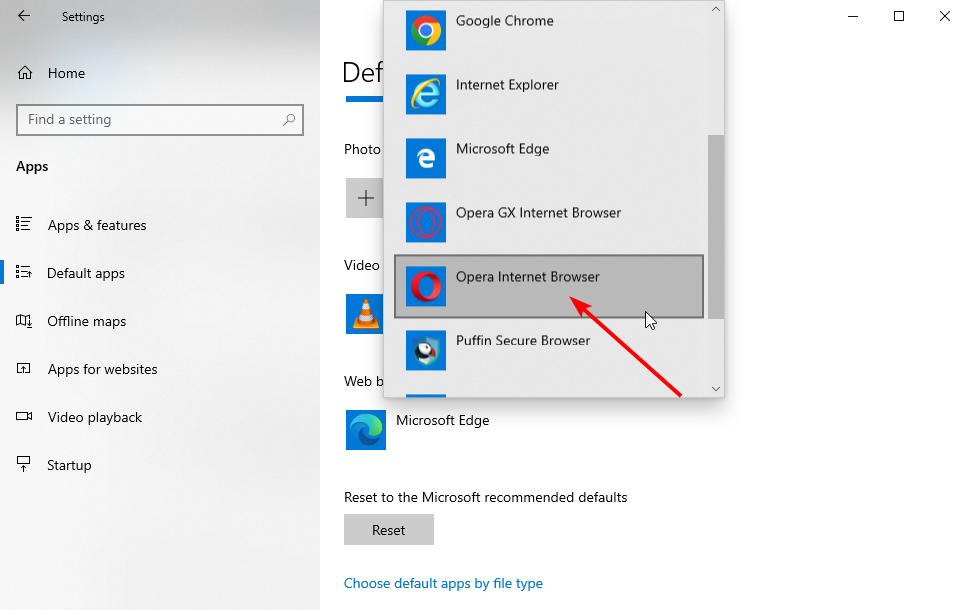Click the Google Chrome icon in the list
The image size is (968, 610).
[426, 30]
